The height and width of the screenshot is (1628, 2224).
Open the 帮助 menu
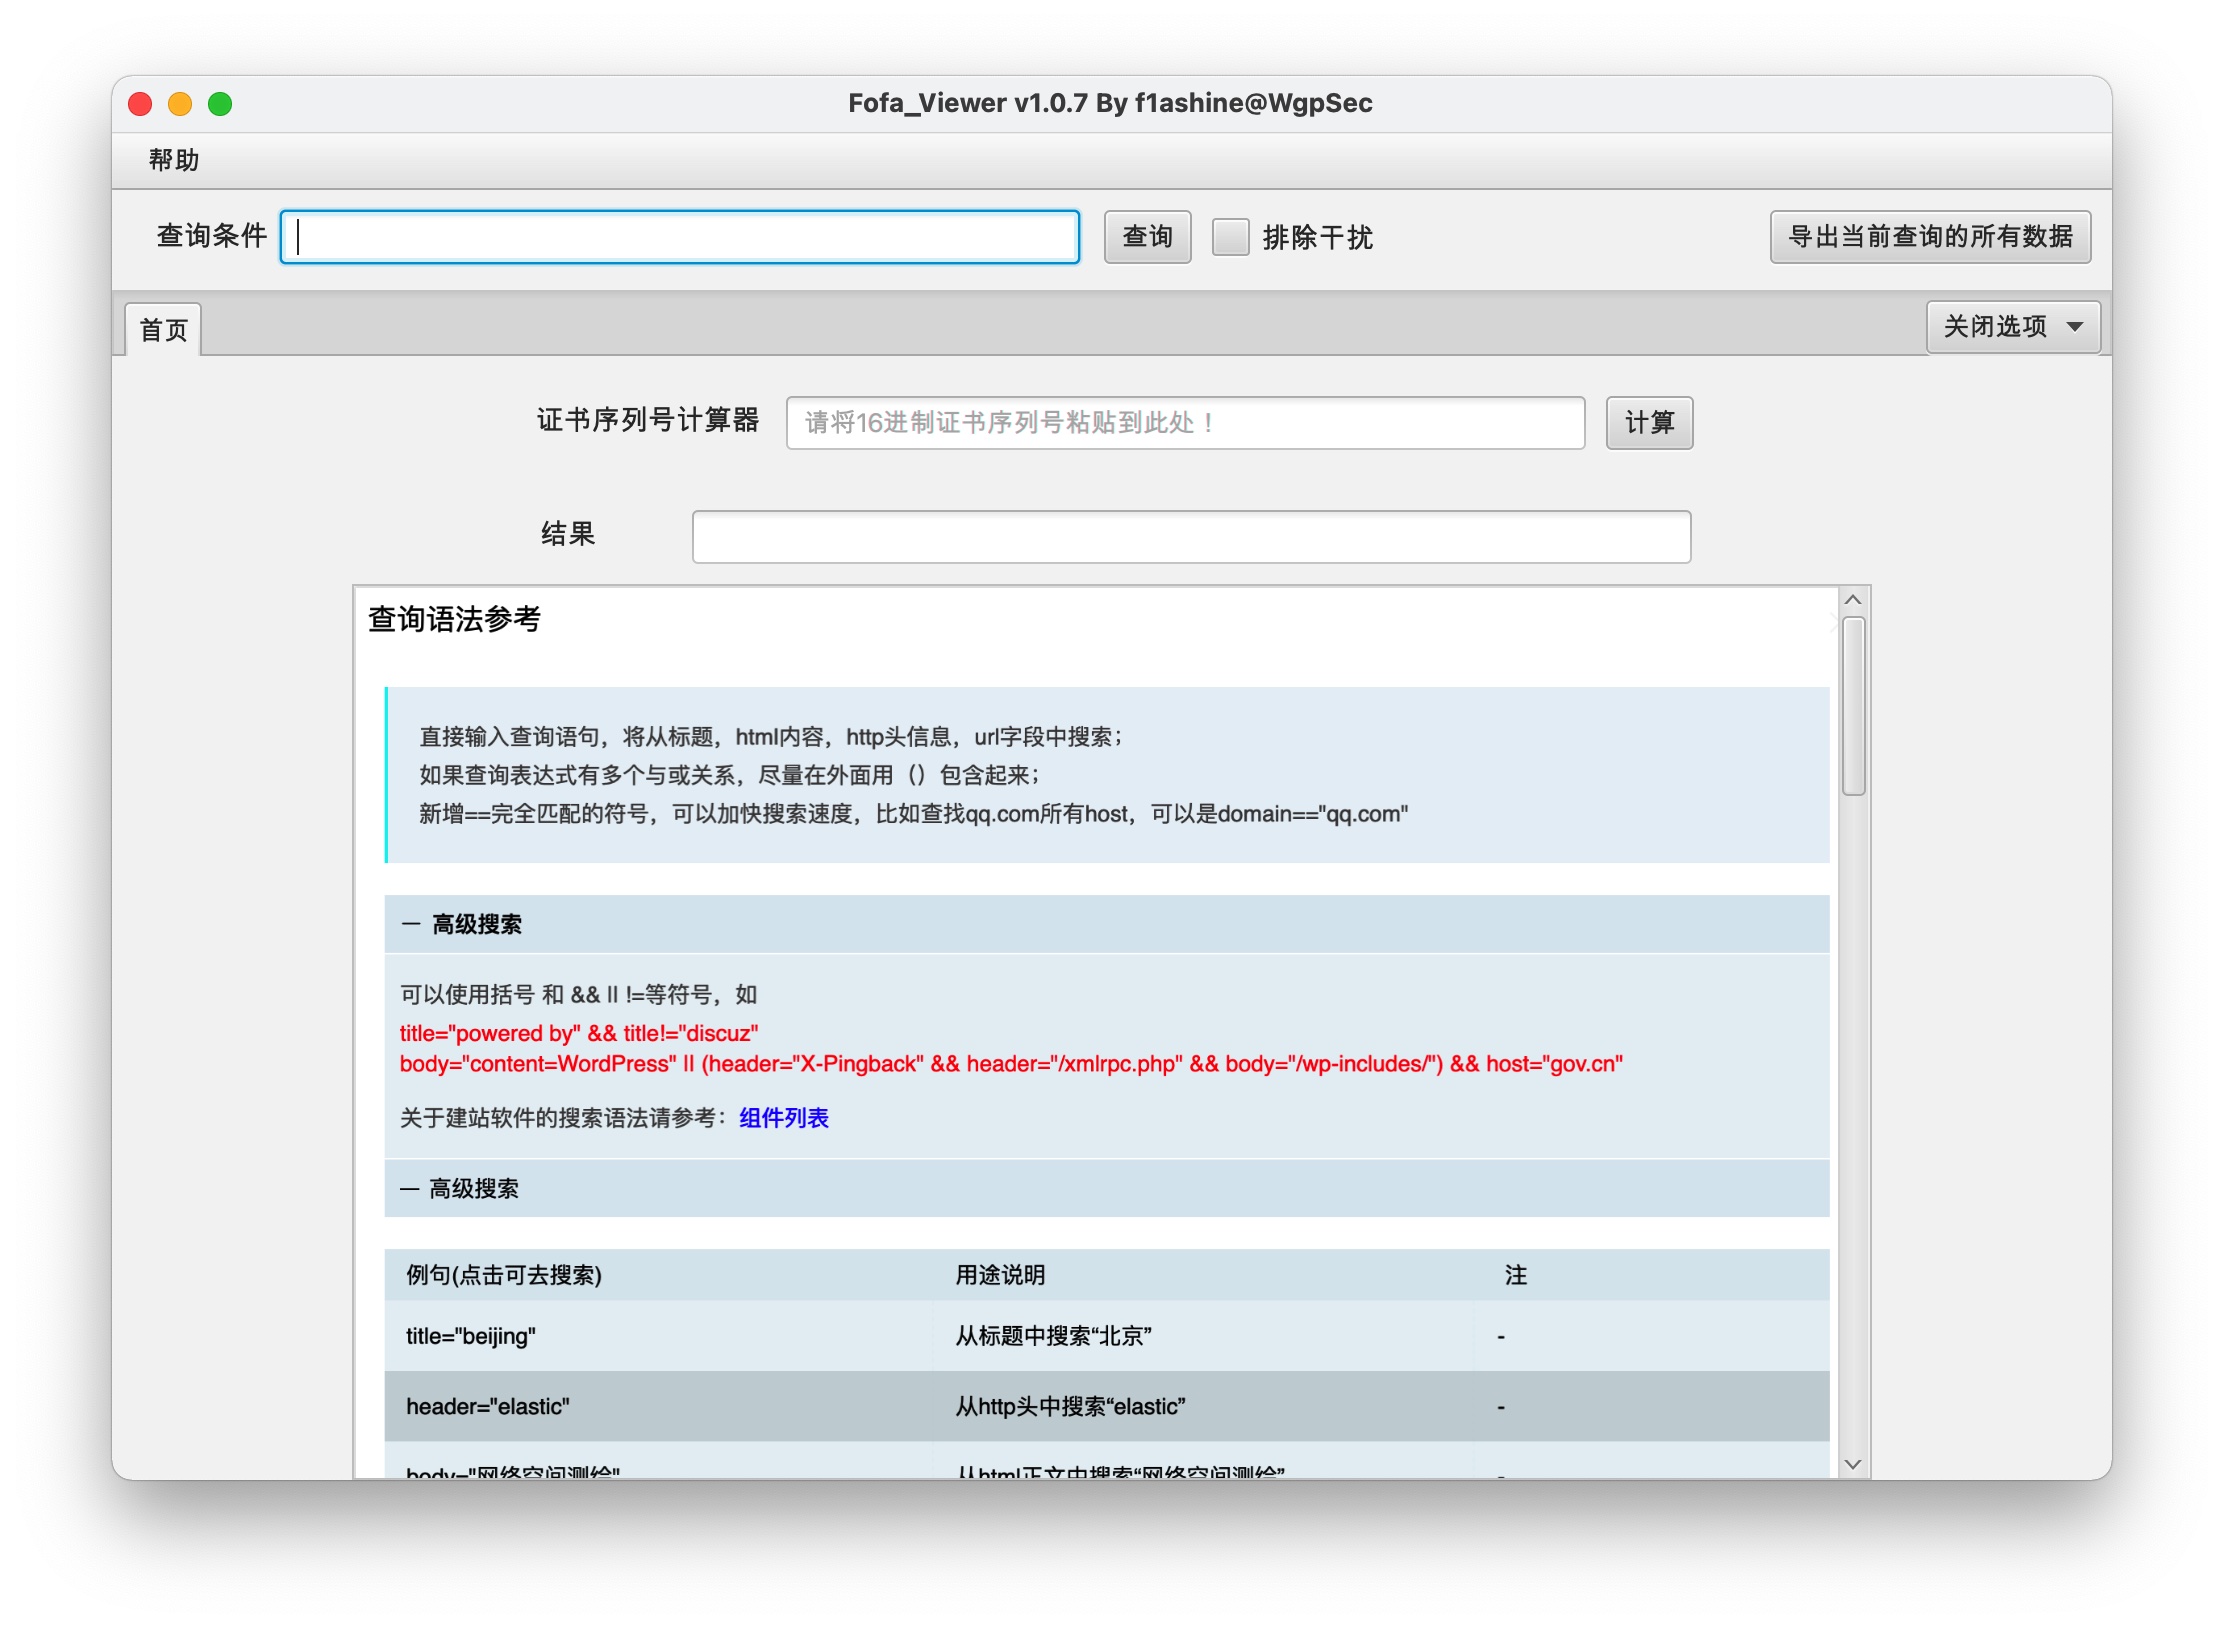point(174,160)
